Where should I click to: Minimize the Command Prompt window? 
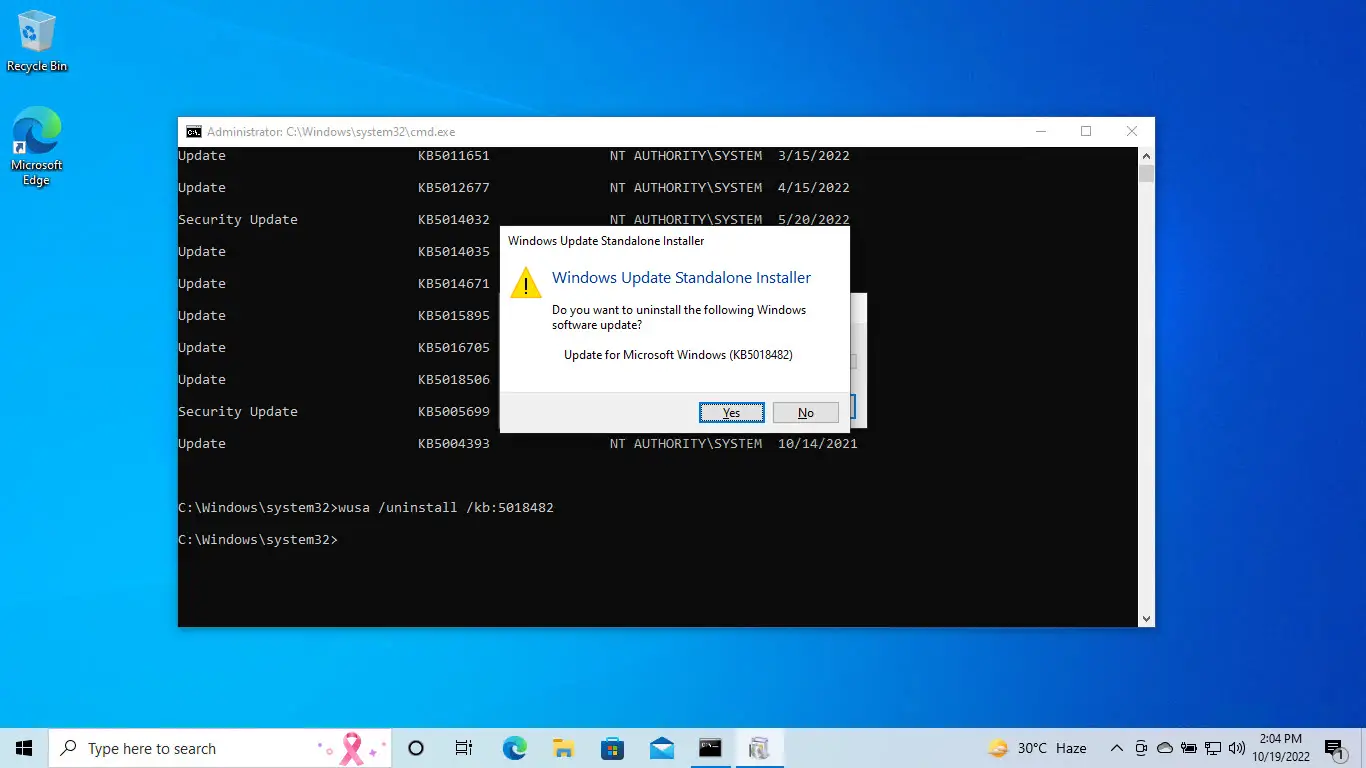click(x=1040, y=132)
